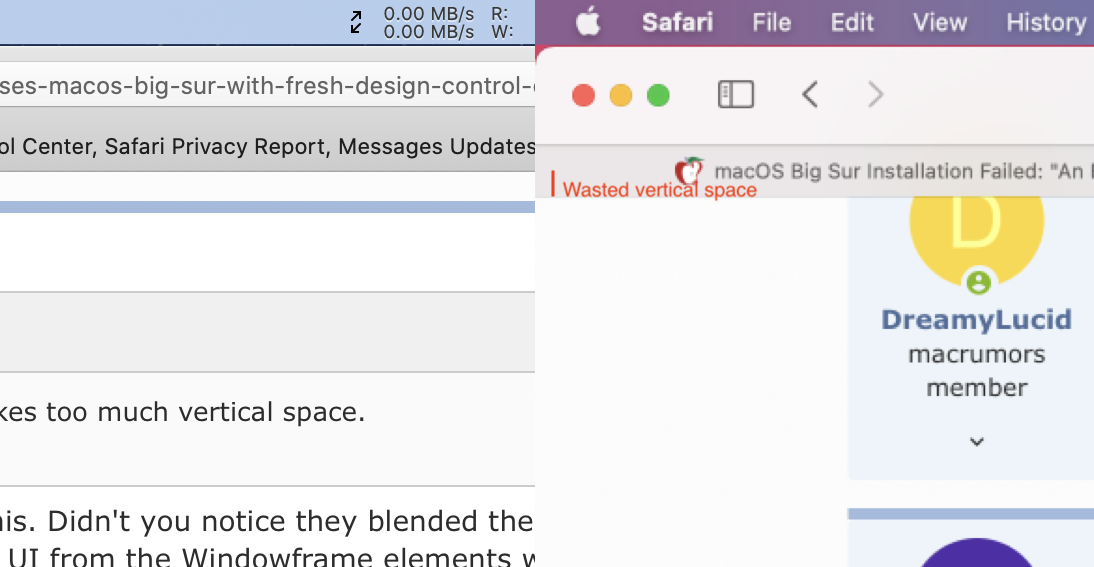Open the Safari app menu
Viewport: 1094px width, 567px height.
pos(676,22)
